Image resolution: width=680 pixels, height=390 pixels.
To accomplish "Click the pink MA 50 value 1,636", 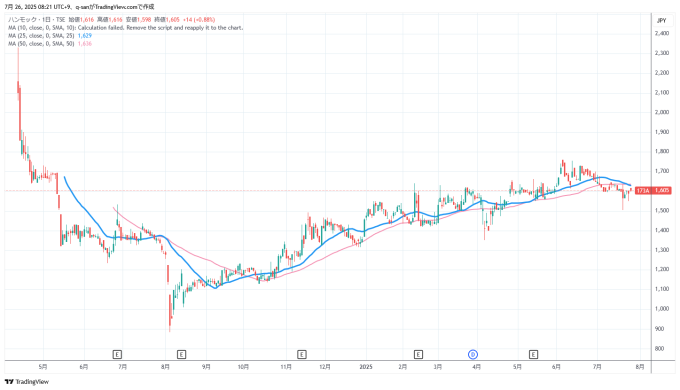I will click(x=85, y=44).
